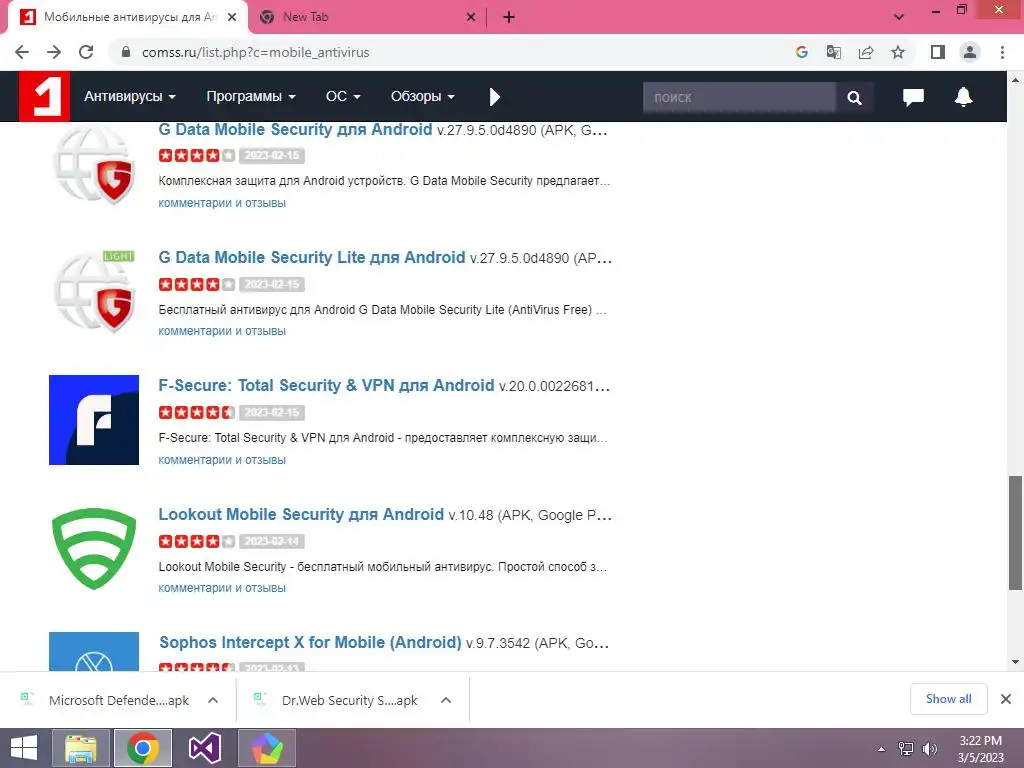Open Lookout Mobile Security для Android link
The height and width of the screenshot is (768, 1024).
301,514
